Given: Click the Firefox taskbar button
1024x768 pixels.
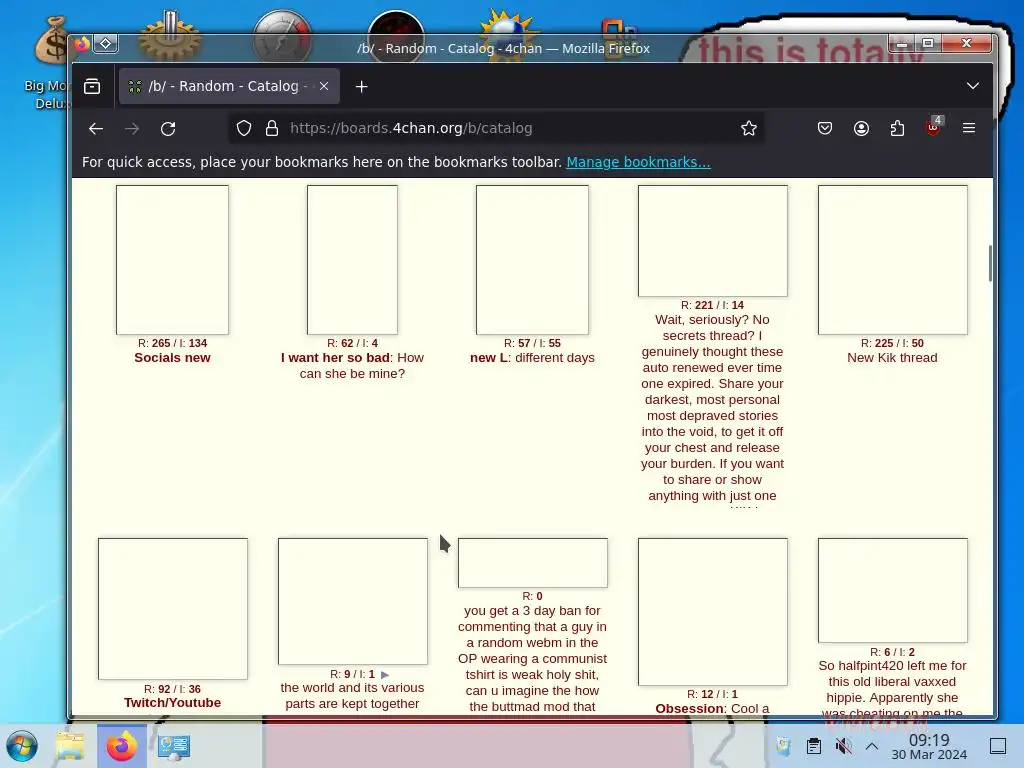Looking at the screenshot, I should coord(121,746).
